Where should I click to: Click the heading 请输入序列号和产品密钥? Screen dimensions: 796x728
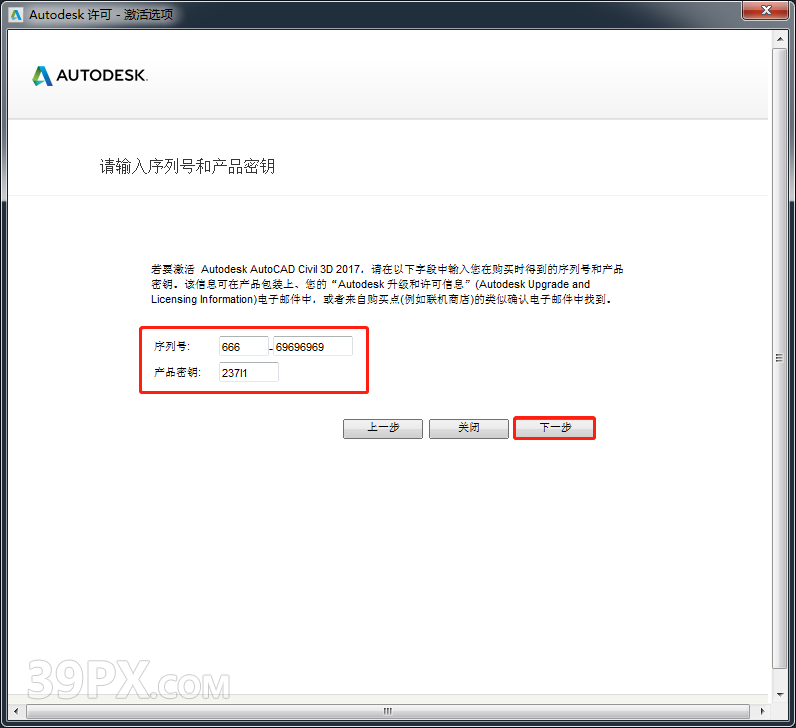pyautogui.click(x=187, y=167)
